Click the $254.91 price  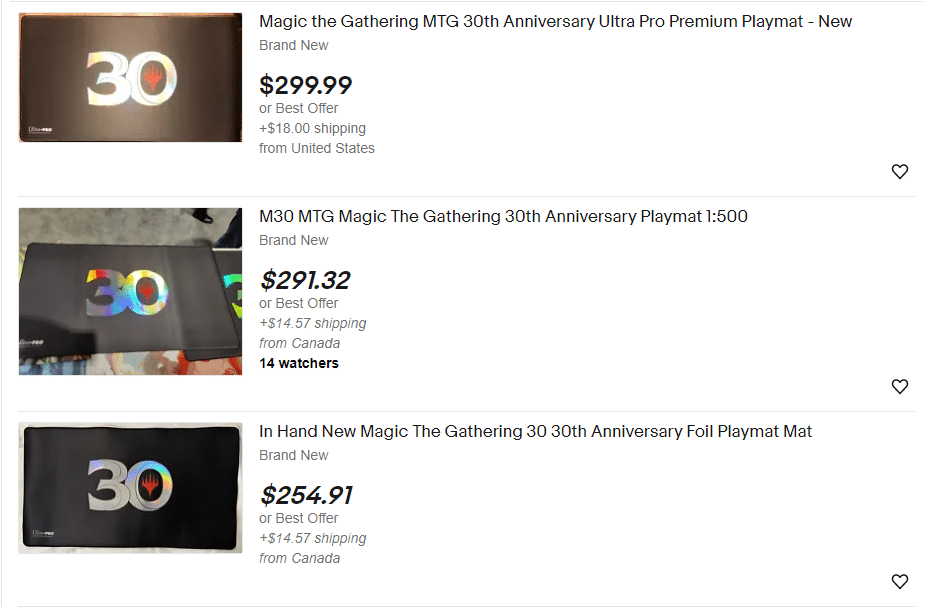pyautogui.click(x=305, y=495)
